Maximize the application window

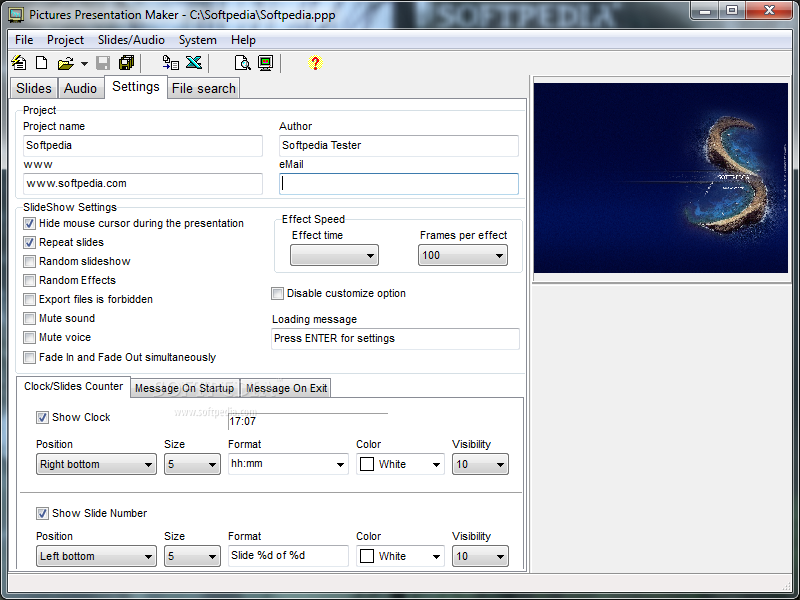[x=732, y=10]
